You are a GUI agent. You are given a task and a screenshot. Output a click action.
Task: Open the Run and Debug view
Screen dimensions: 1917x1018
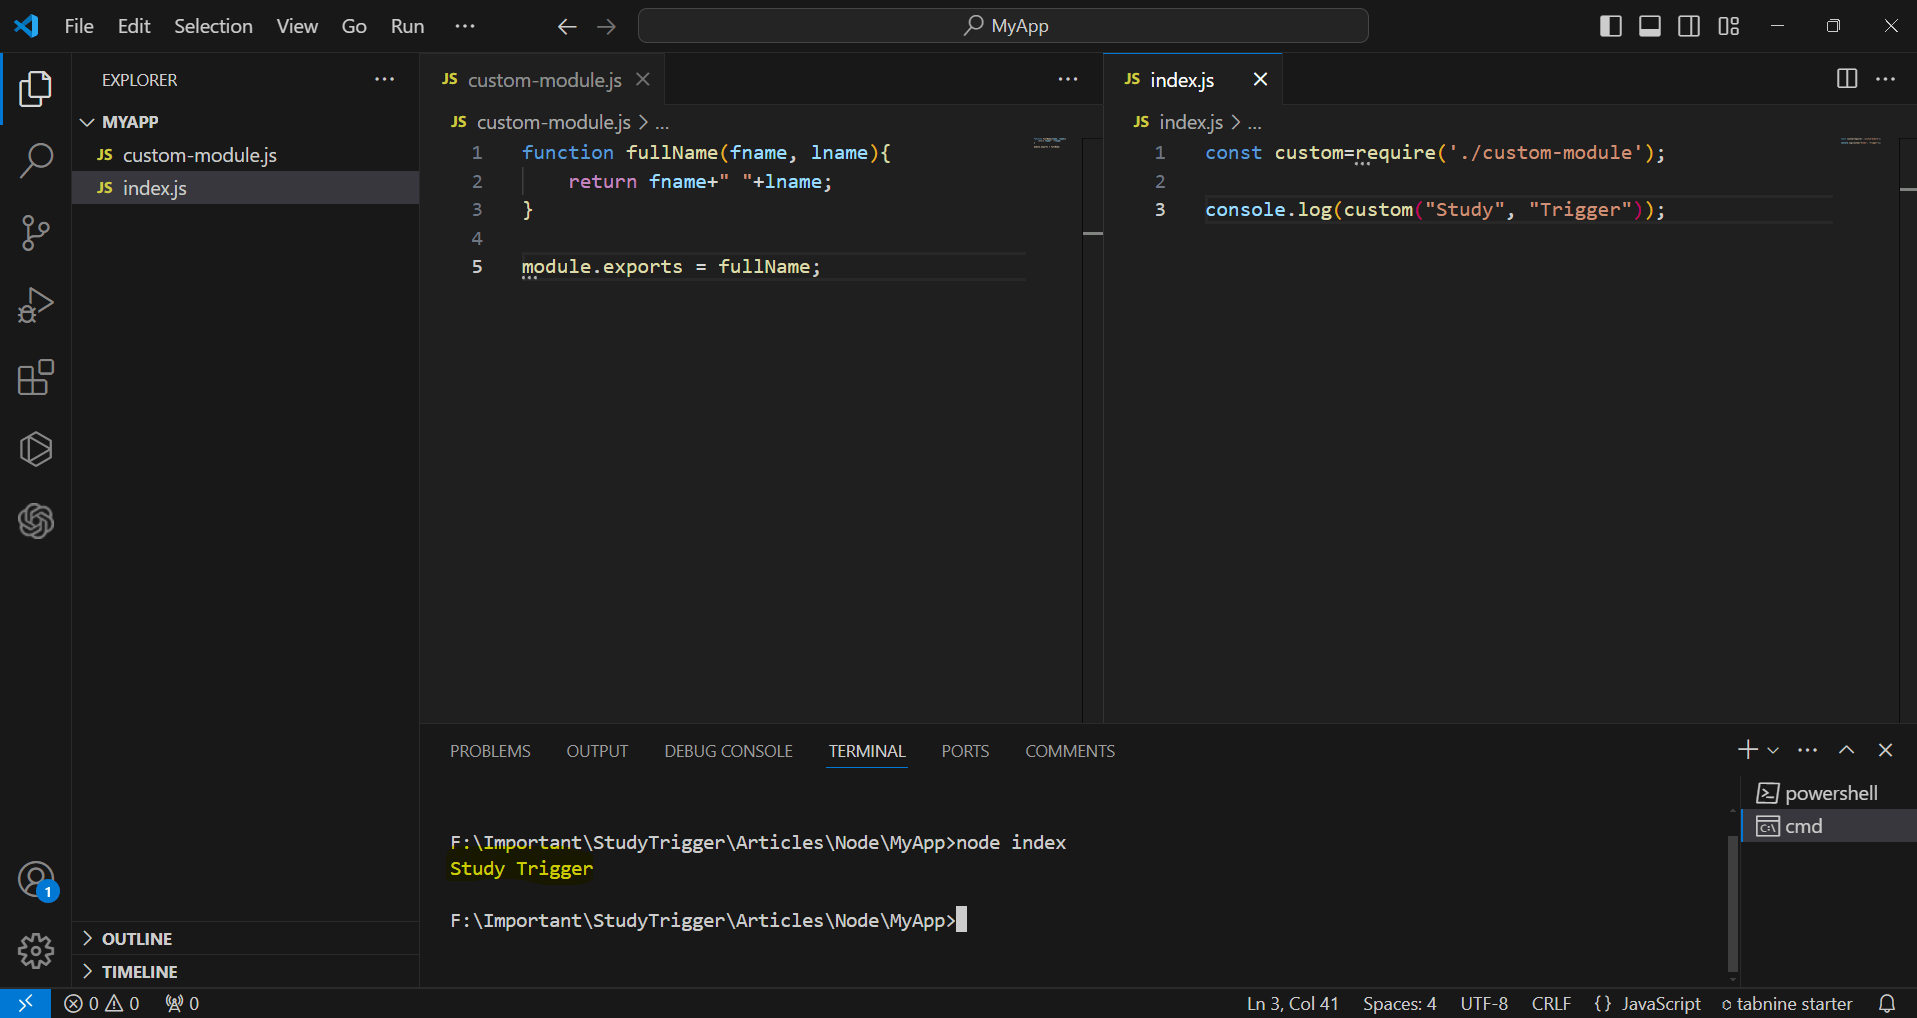click(36, 305)
